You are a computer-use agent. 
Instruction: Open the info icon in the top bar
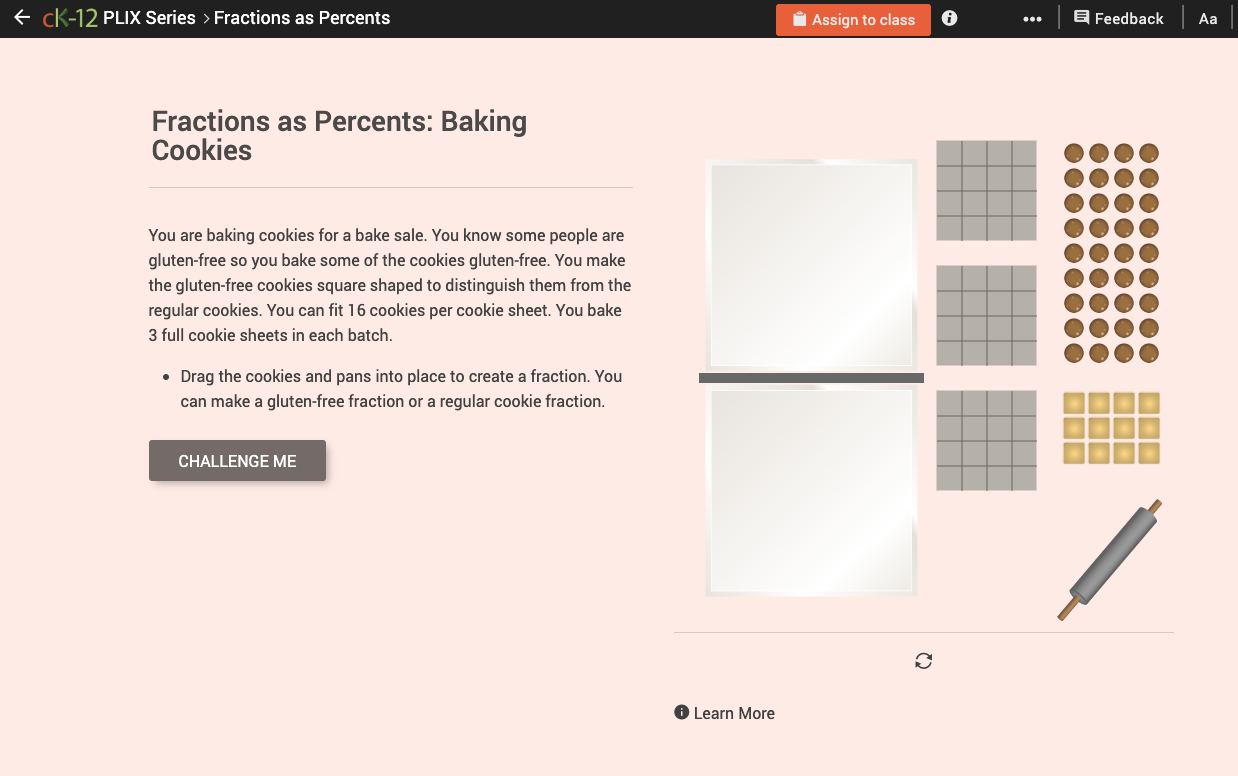948,17
